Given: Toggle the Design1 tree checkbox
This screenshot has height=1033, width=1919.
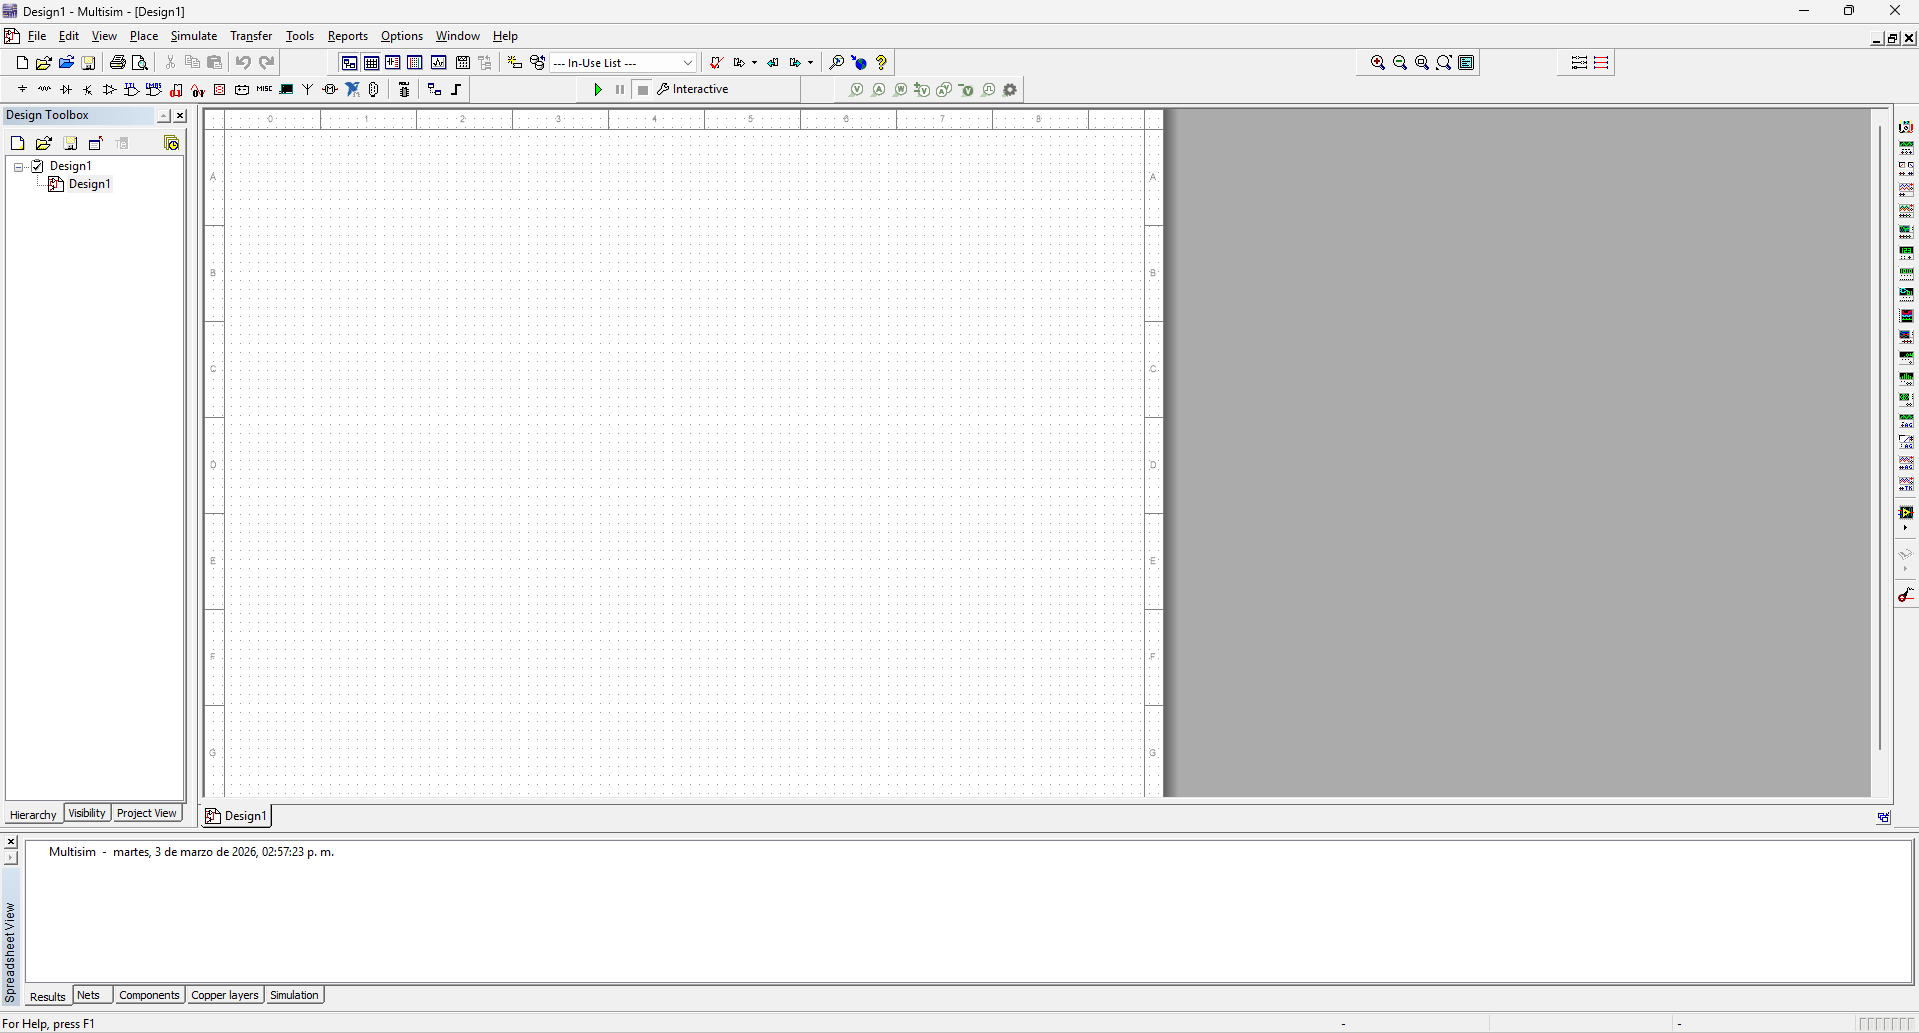Looking at the screenshot, I should pyautogui.click(x=38, y=166).
